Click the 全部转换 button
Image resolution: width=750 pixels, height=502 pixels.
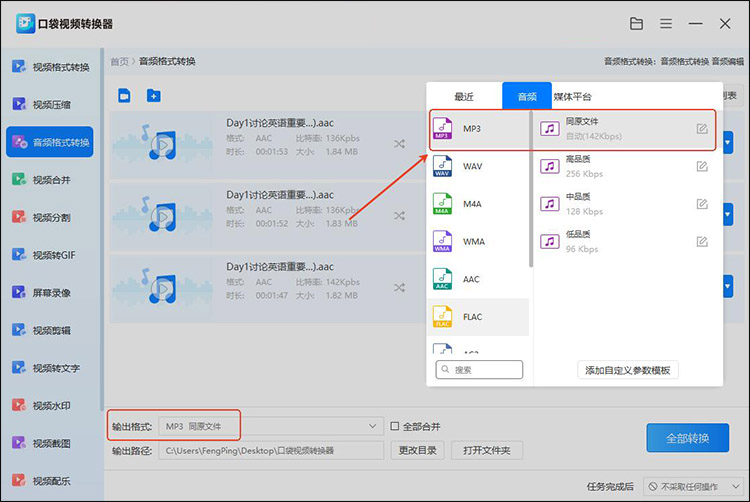coord(687,438)
